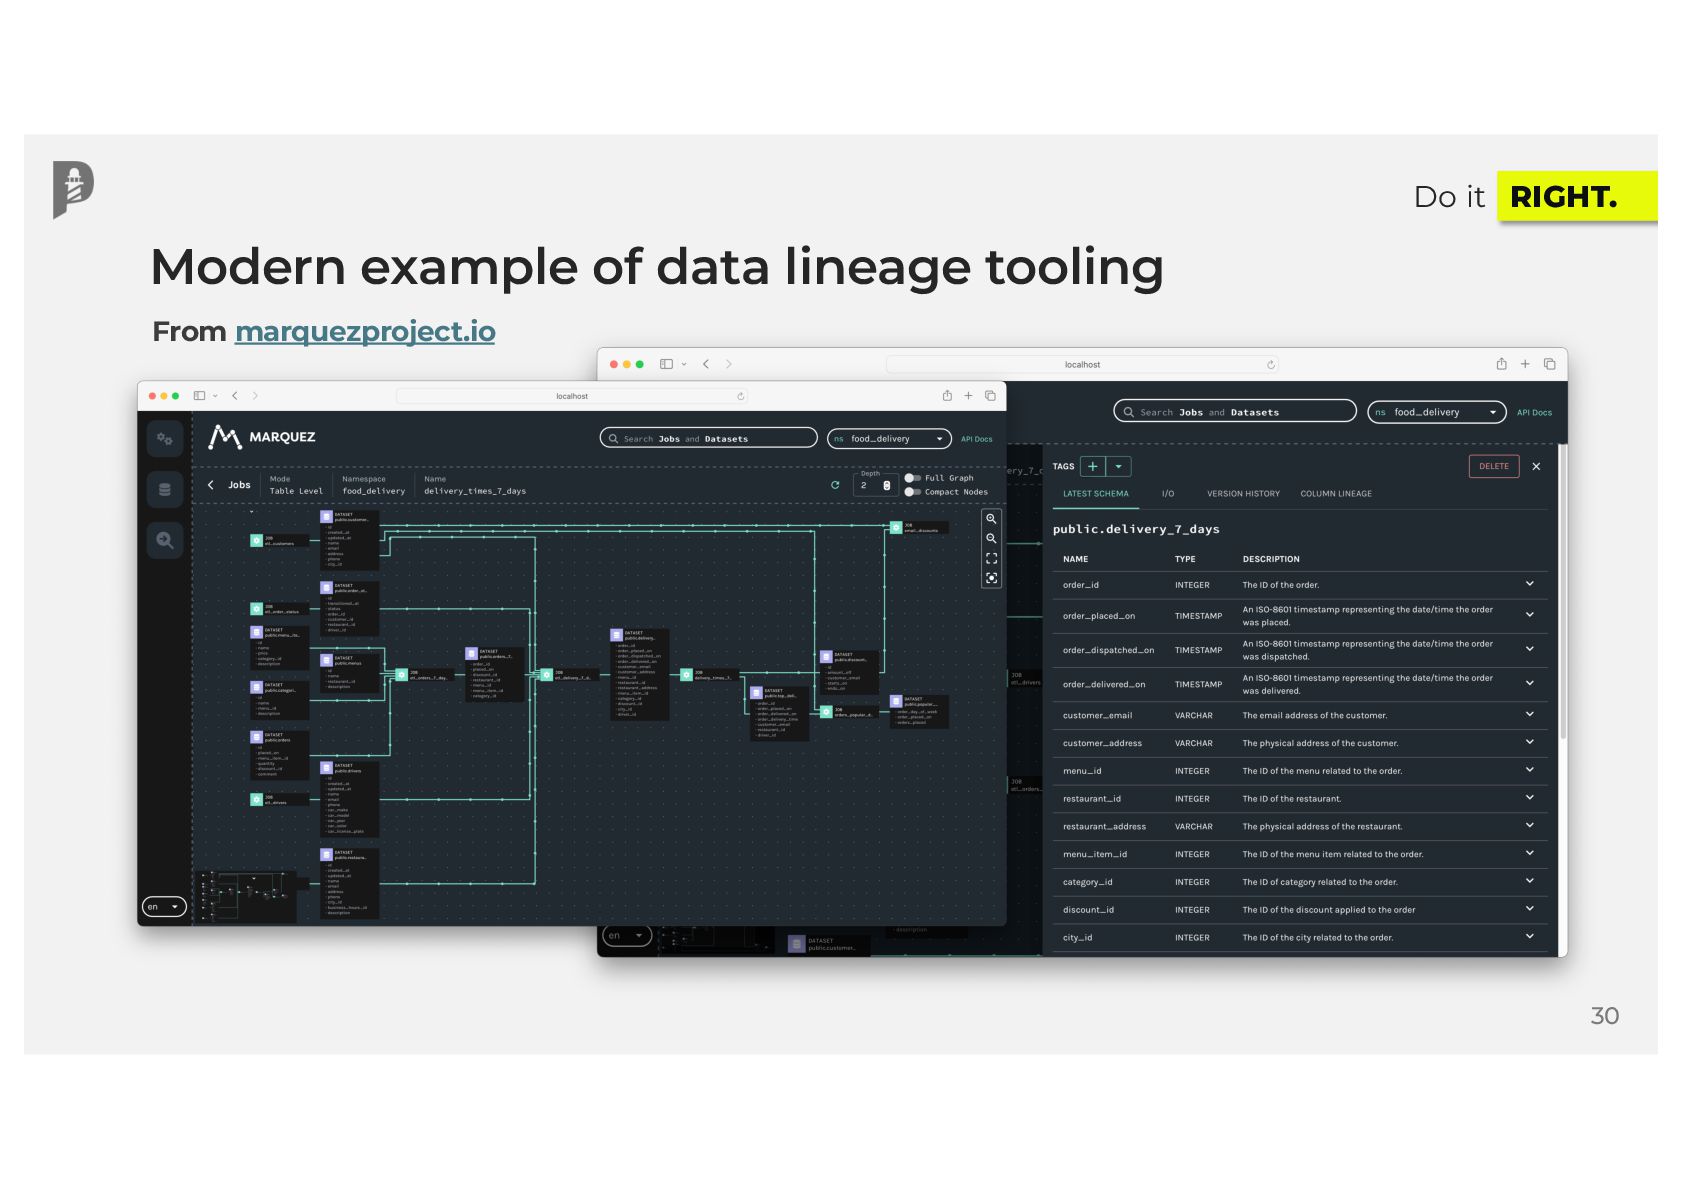
Task: Open API Docs in the front window
Action: click(977, 439)
